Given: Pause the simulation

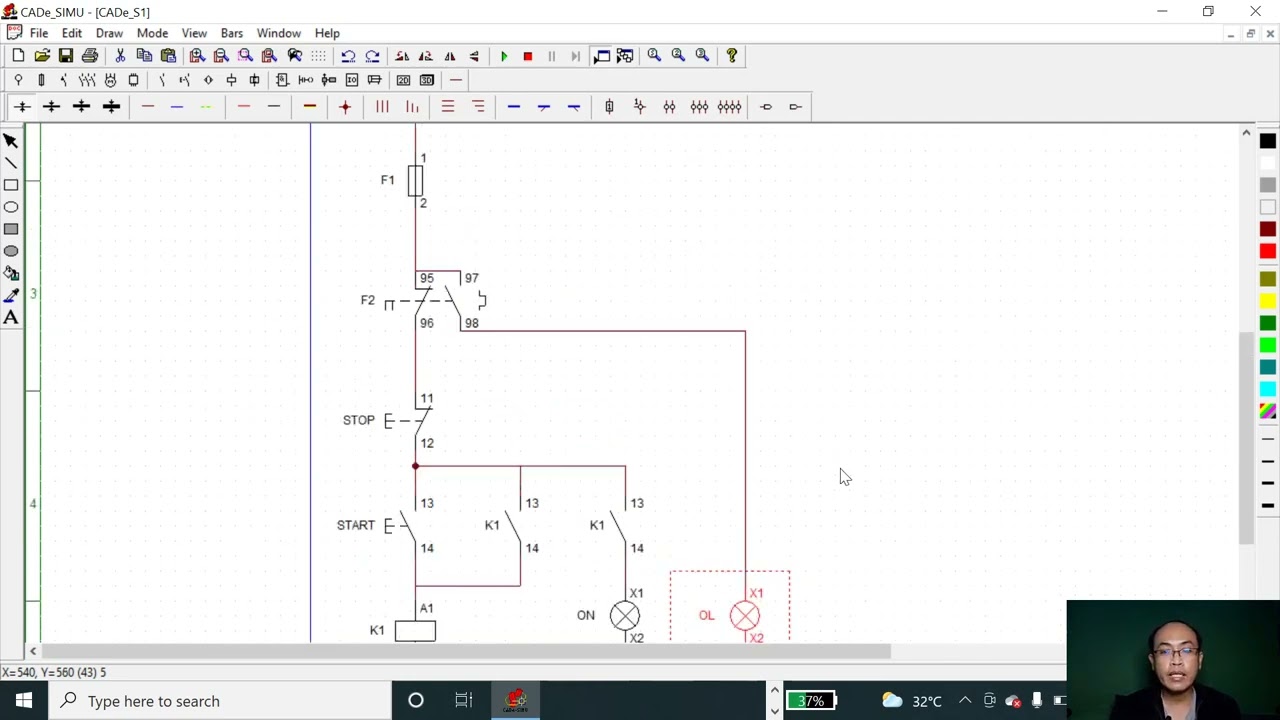Looking at the screenshot, I should point(552,56).
